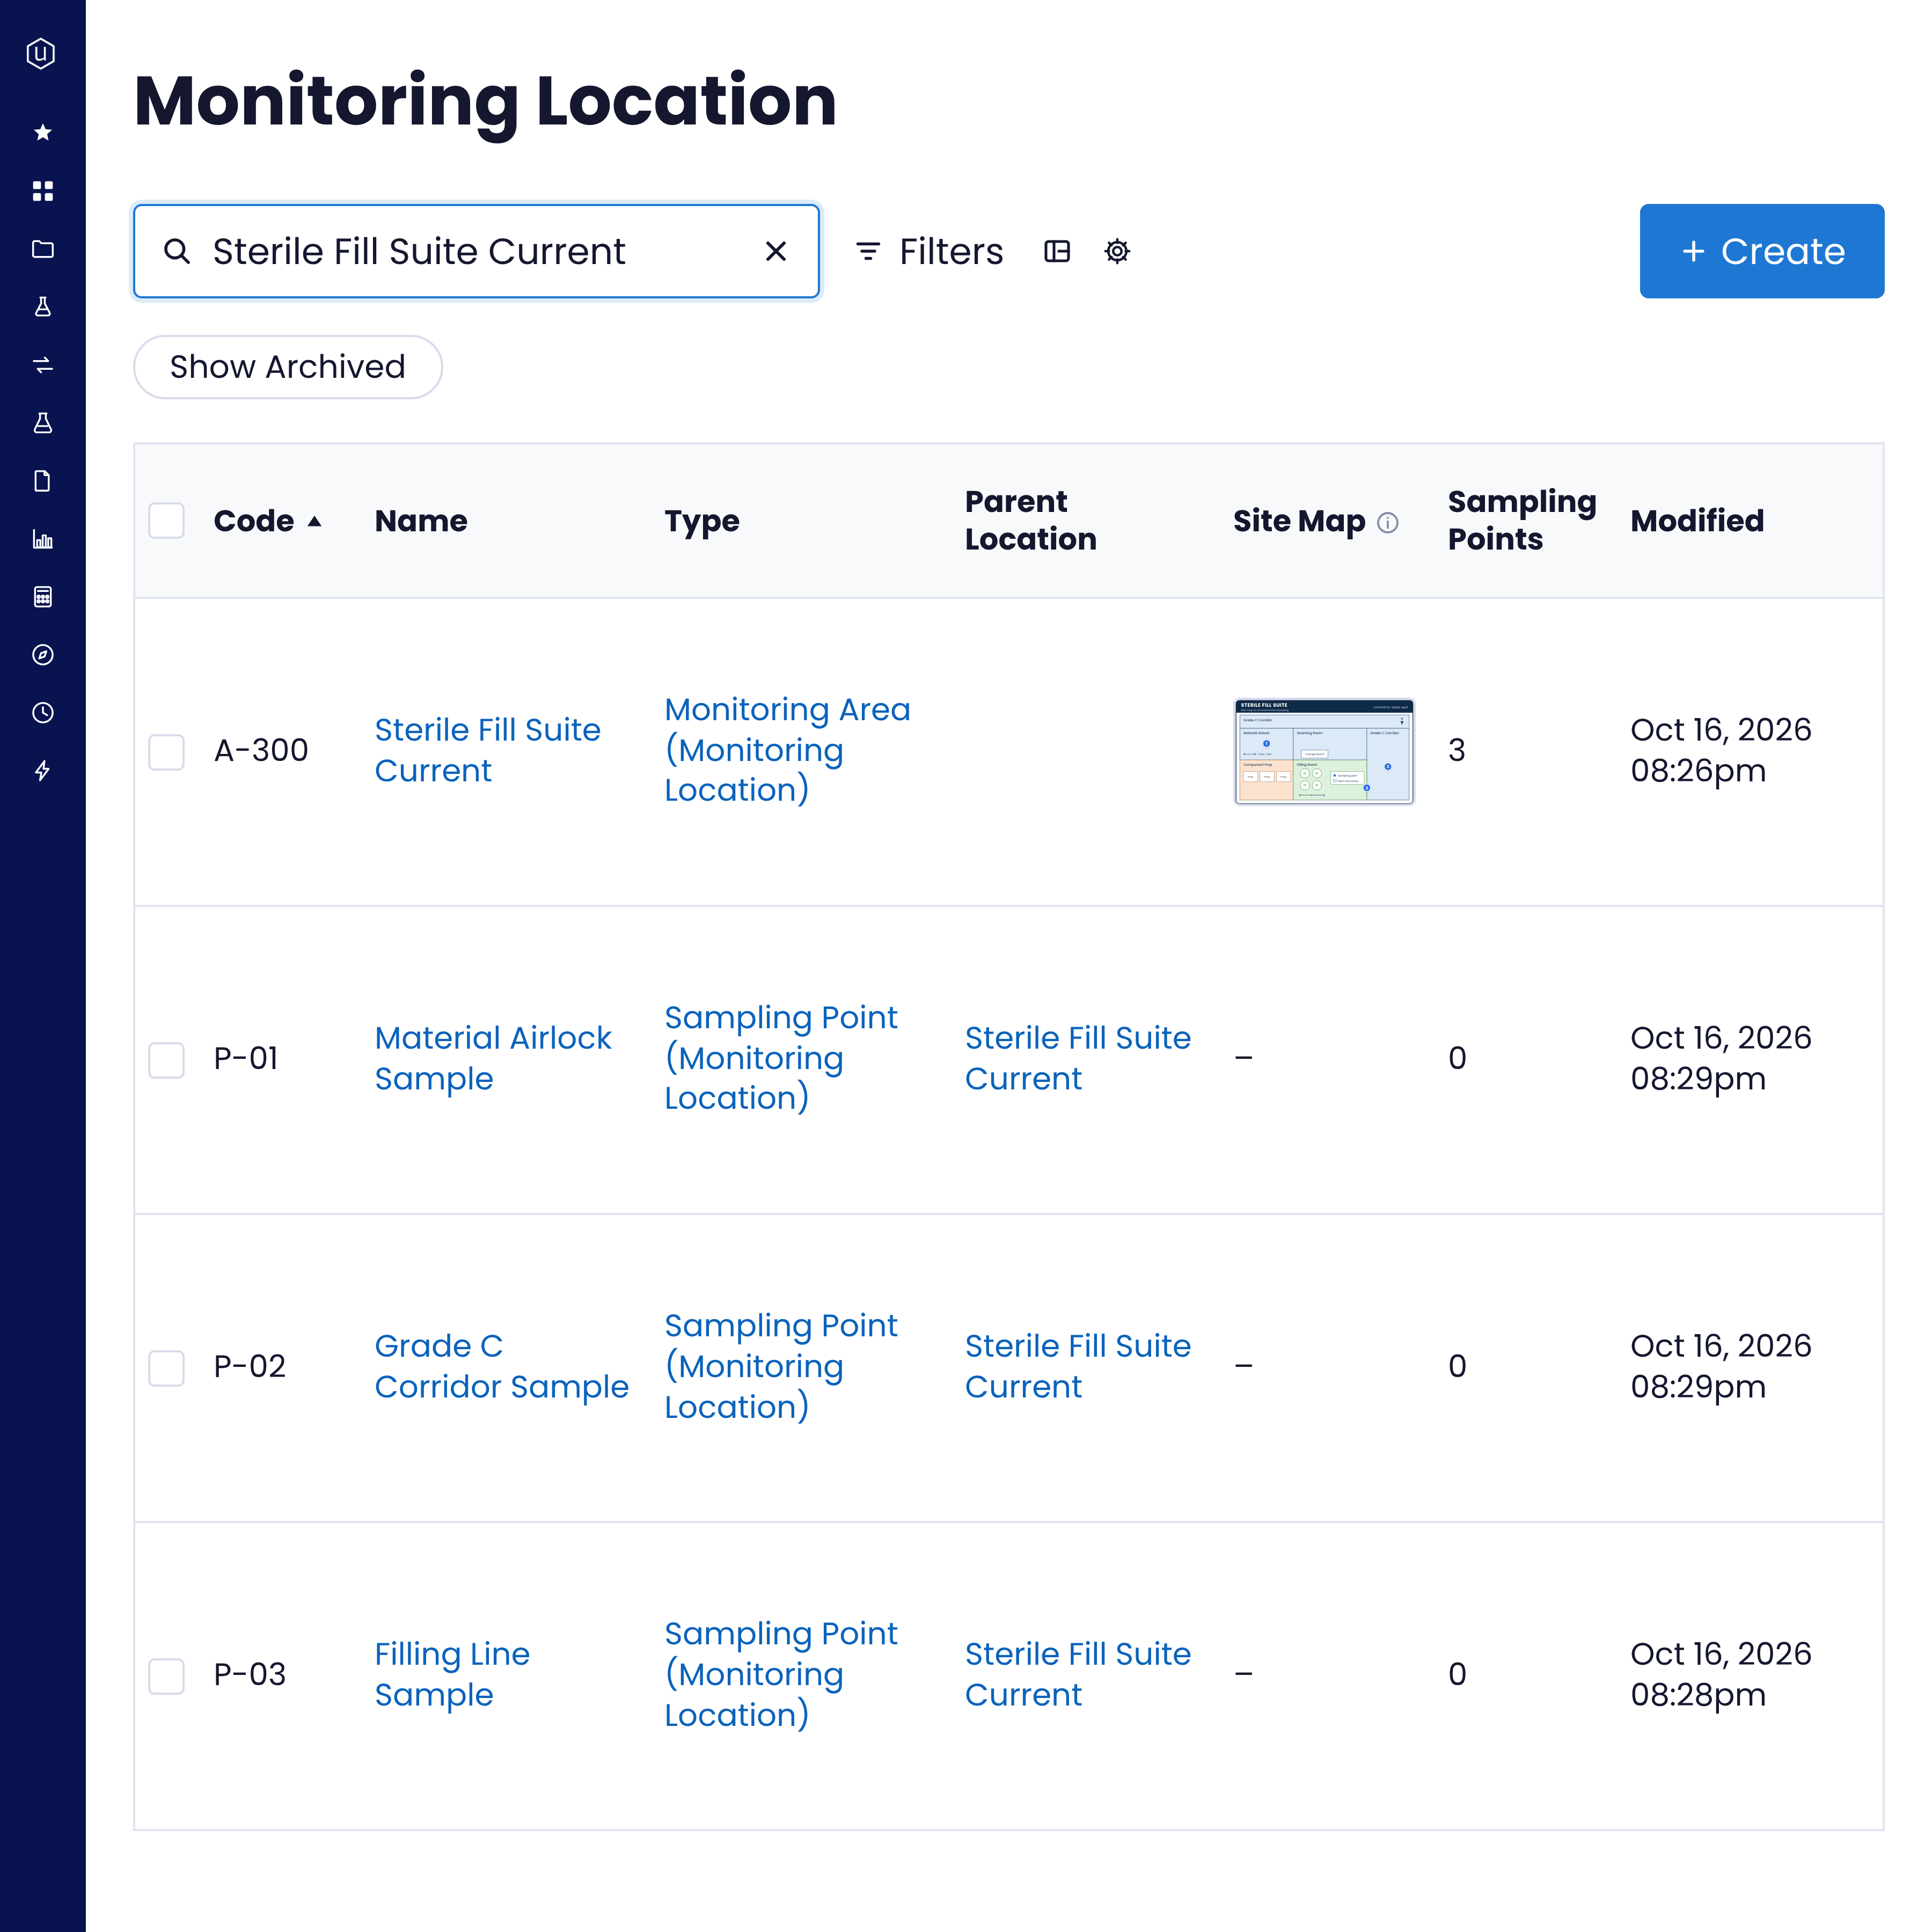Open the folder icon in sidebar
Viewport: 1932px width, 1932px height.
tap(42, 249)
